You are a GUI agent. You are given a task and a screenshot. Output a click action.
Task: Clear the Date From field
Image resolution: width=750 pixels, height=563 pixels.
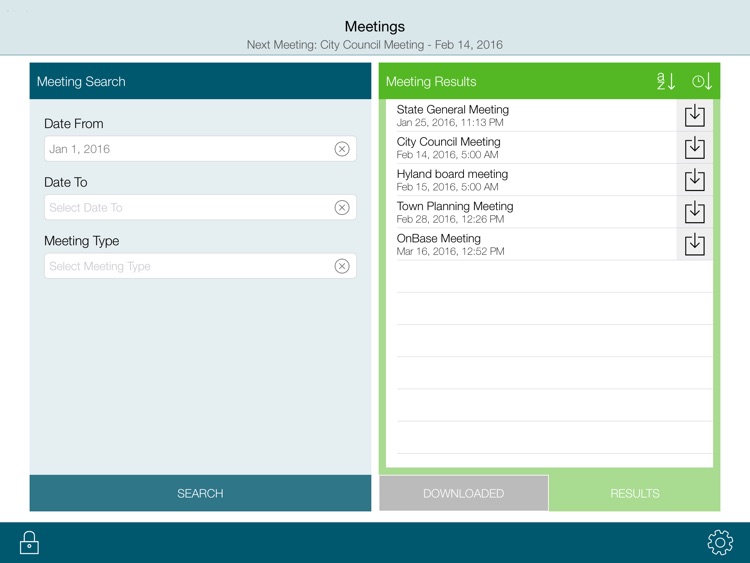pos(342,149)
